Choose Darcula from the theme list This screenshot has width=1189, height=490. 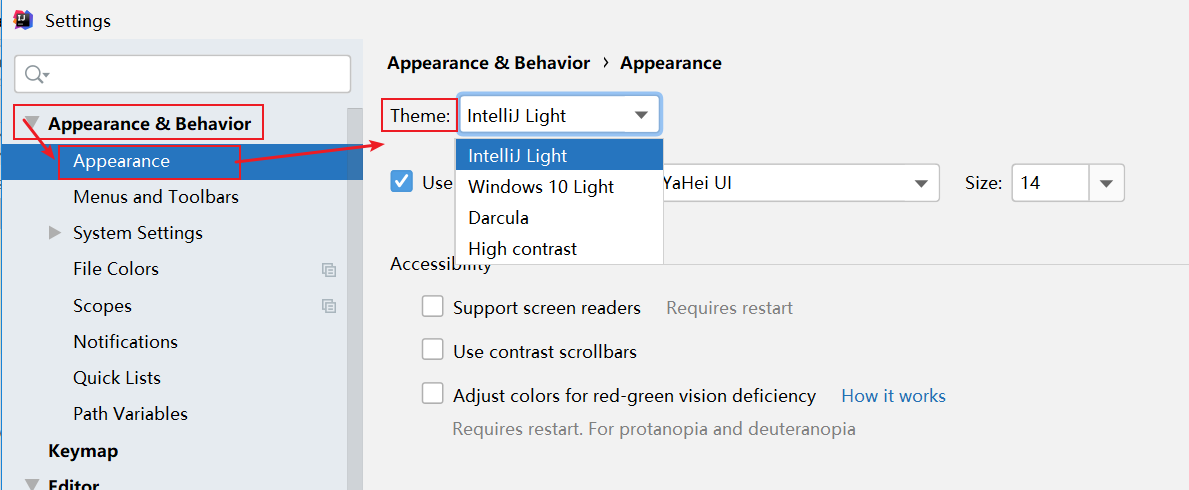tap(498, 217)
